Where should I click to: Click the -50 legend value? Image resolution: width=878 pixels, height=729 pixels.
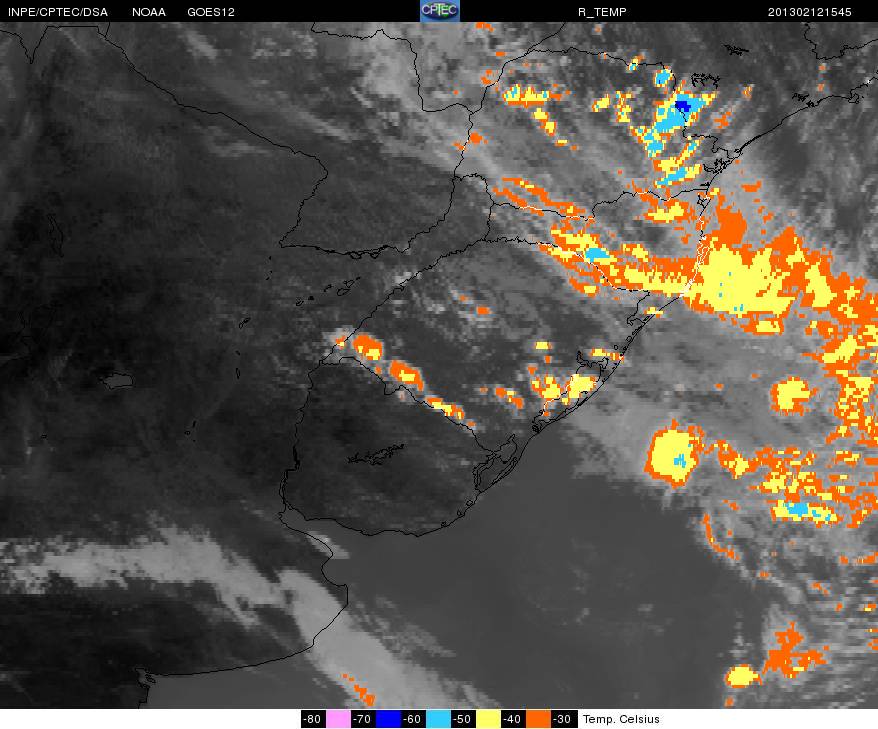[463, 719]
